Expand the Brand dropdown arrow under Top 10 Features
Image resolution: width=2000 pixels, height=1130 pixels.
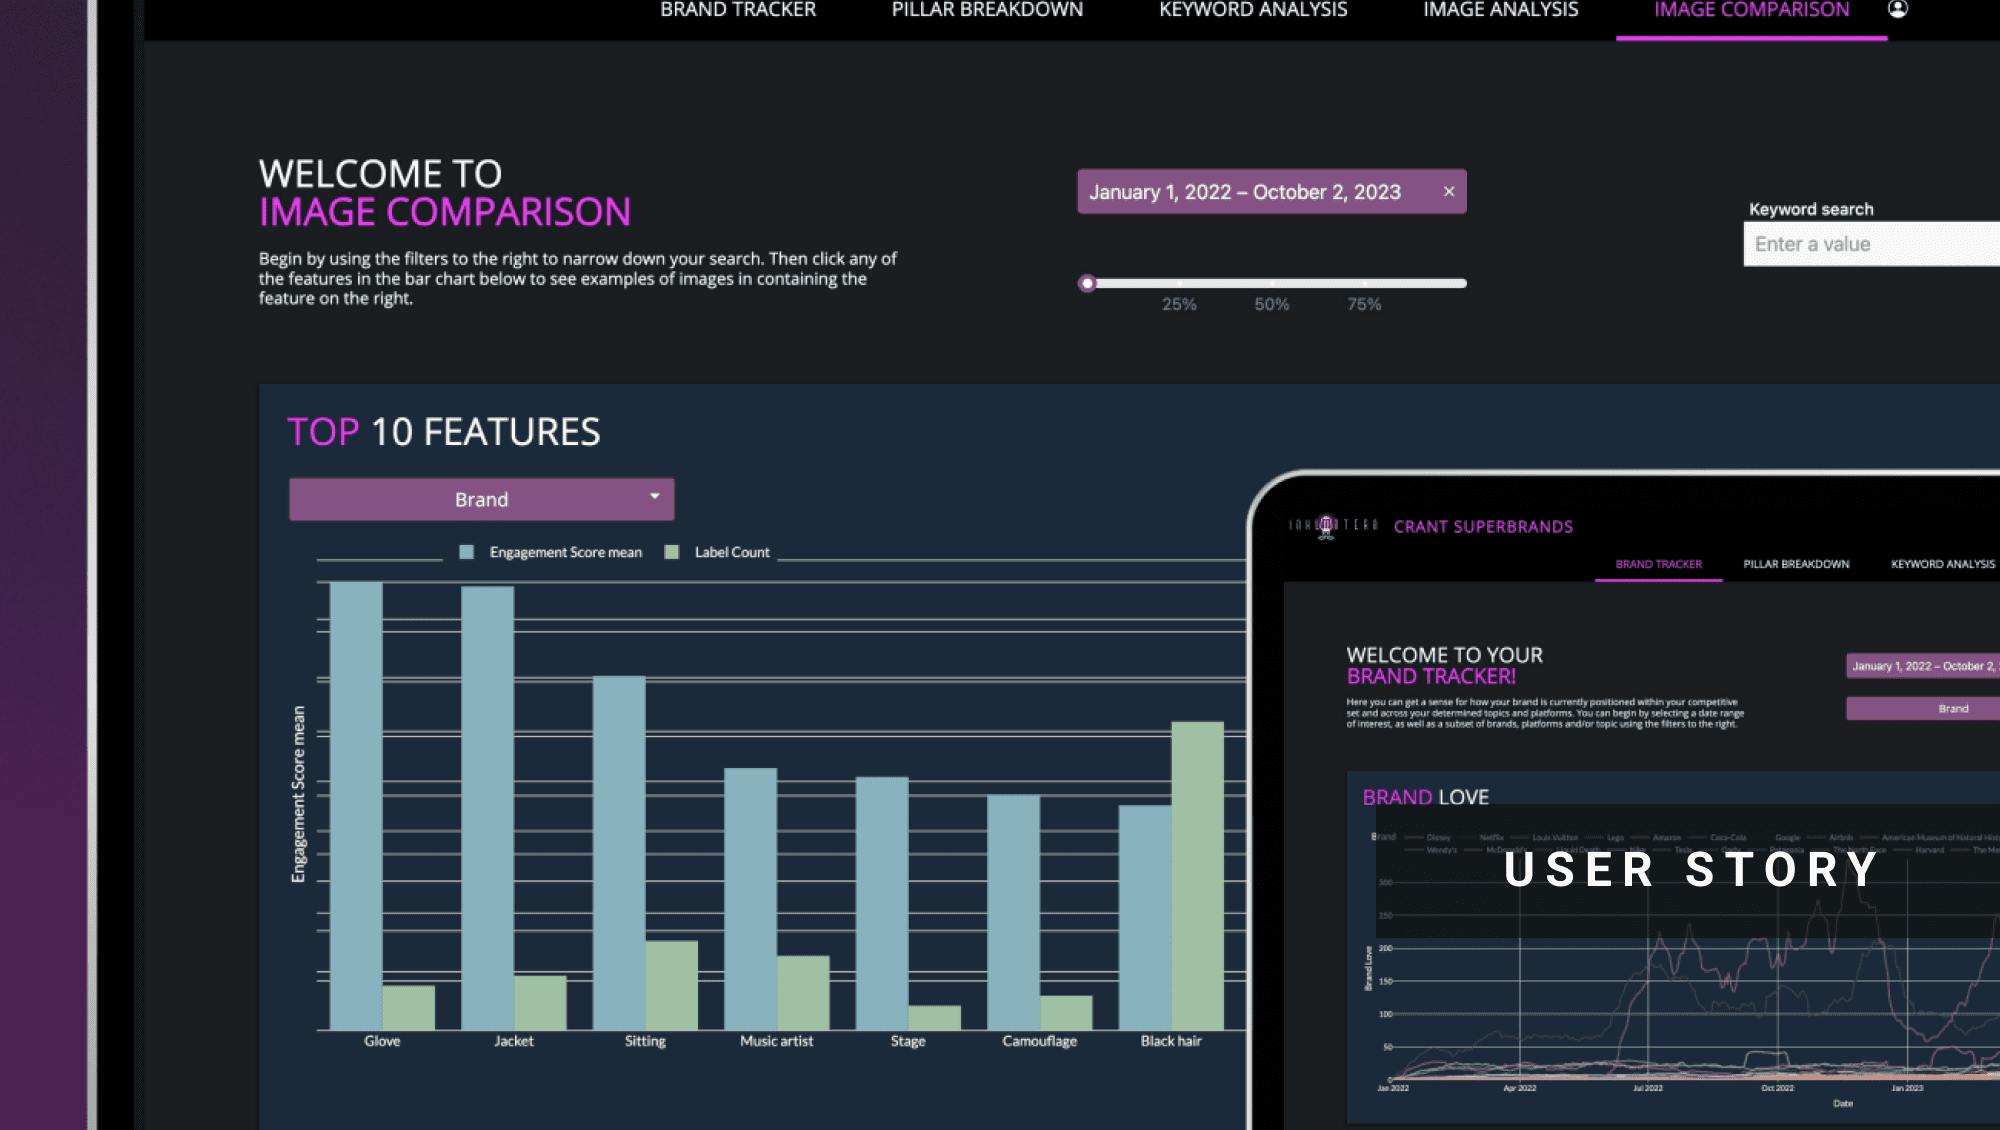(654, 497)
